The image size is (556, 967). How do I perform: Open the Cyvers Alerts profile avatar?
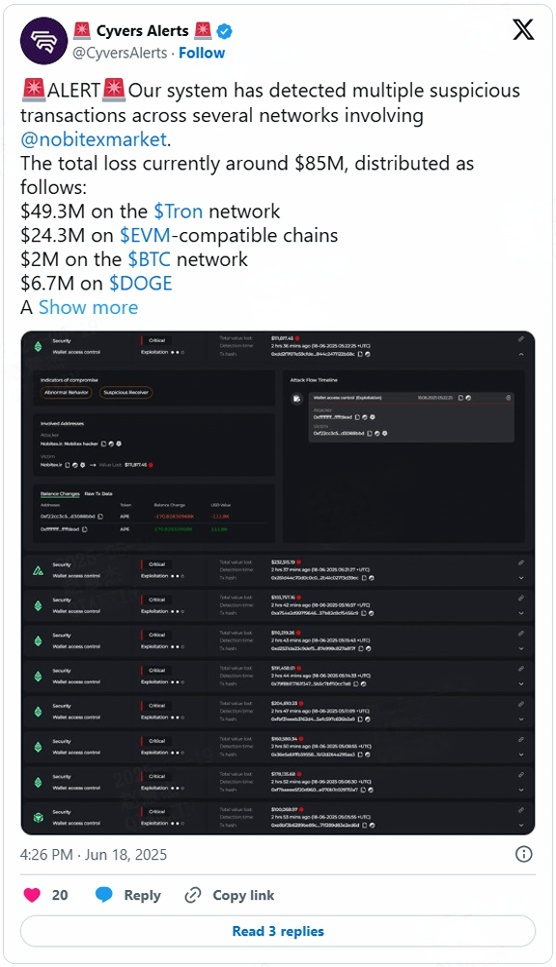(x=43, y=41)
